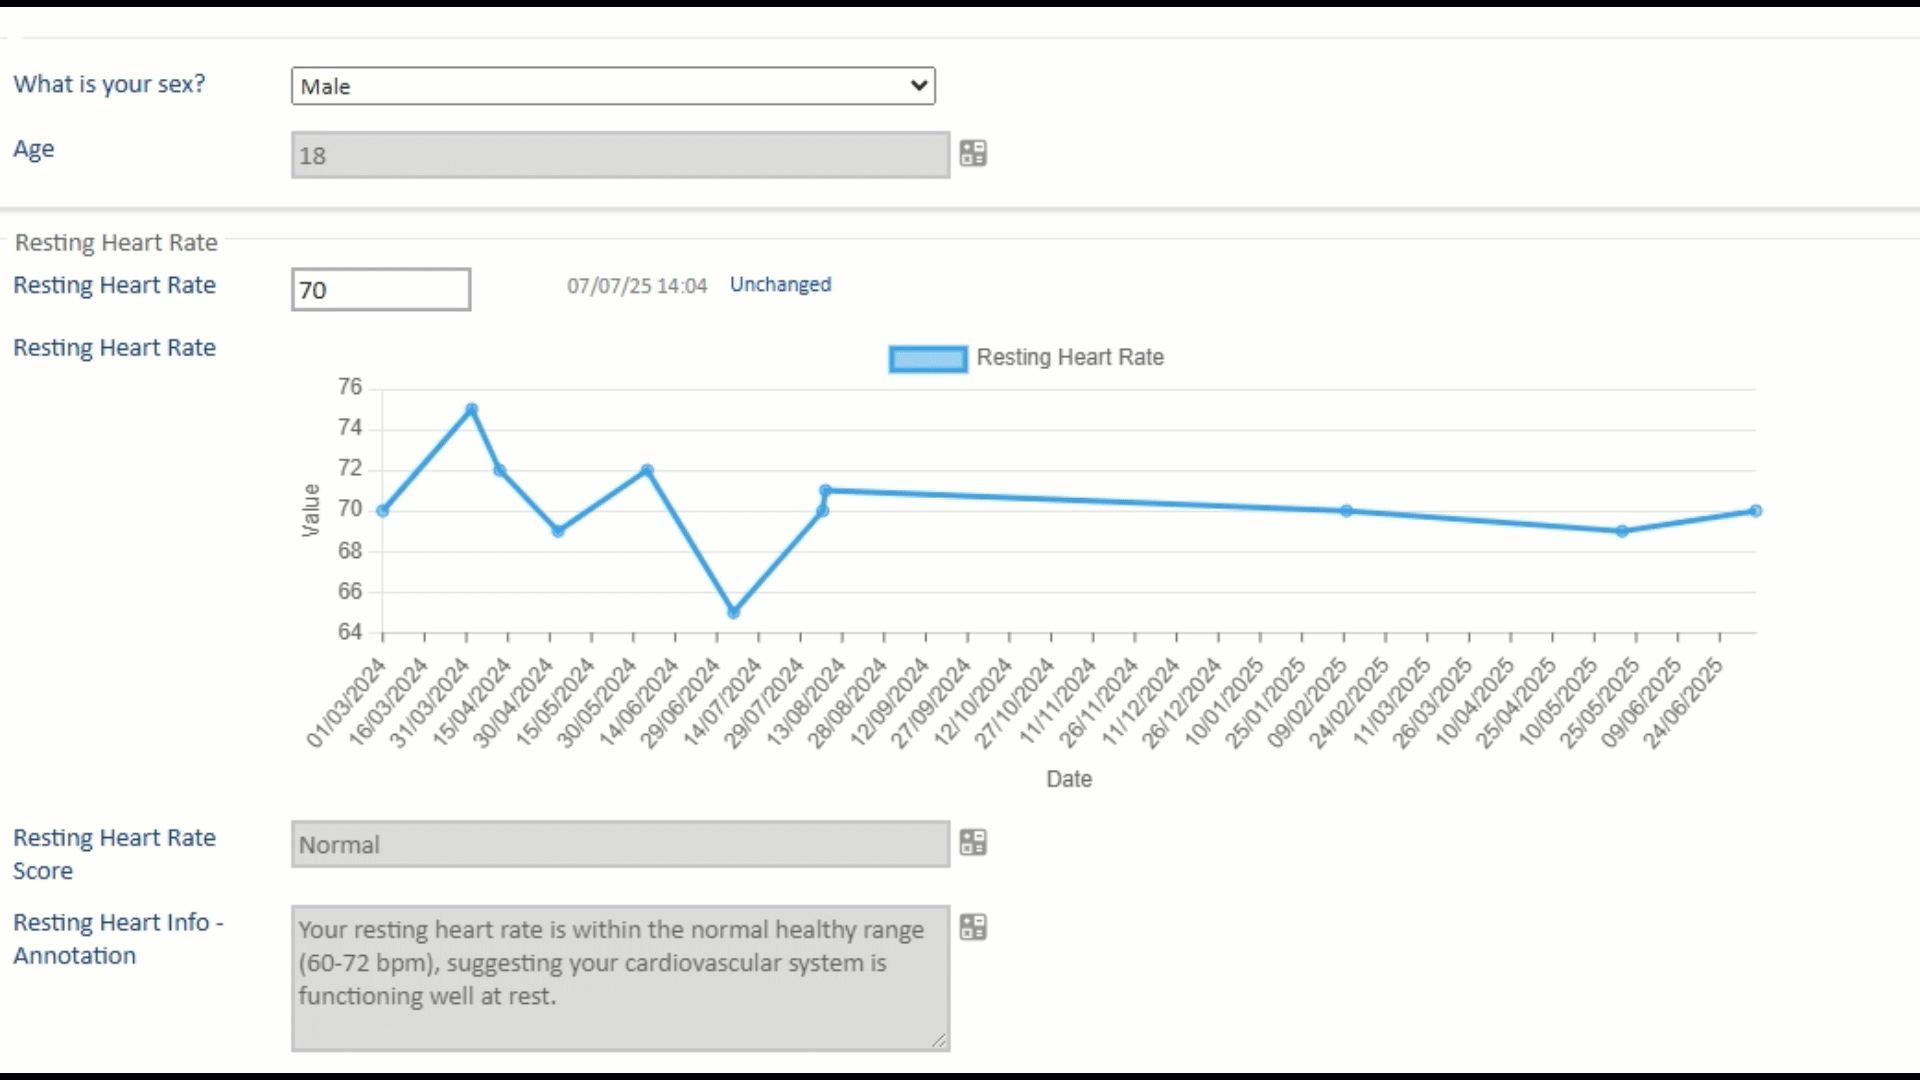Click calculator icon next to Resting Heart Rate Score
Image resolution: width=1920 pixels, height=1080 pixels.
(972, 843)
